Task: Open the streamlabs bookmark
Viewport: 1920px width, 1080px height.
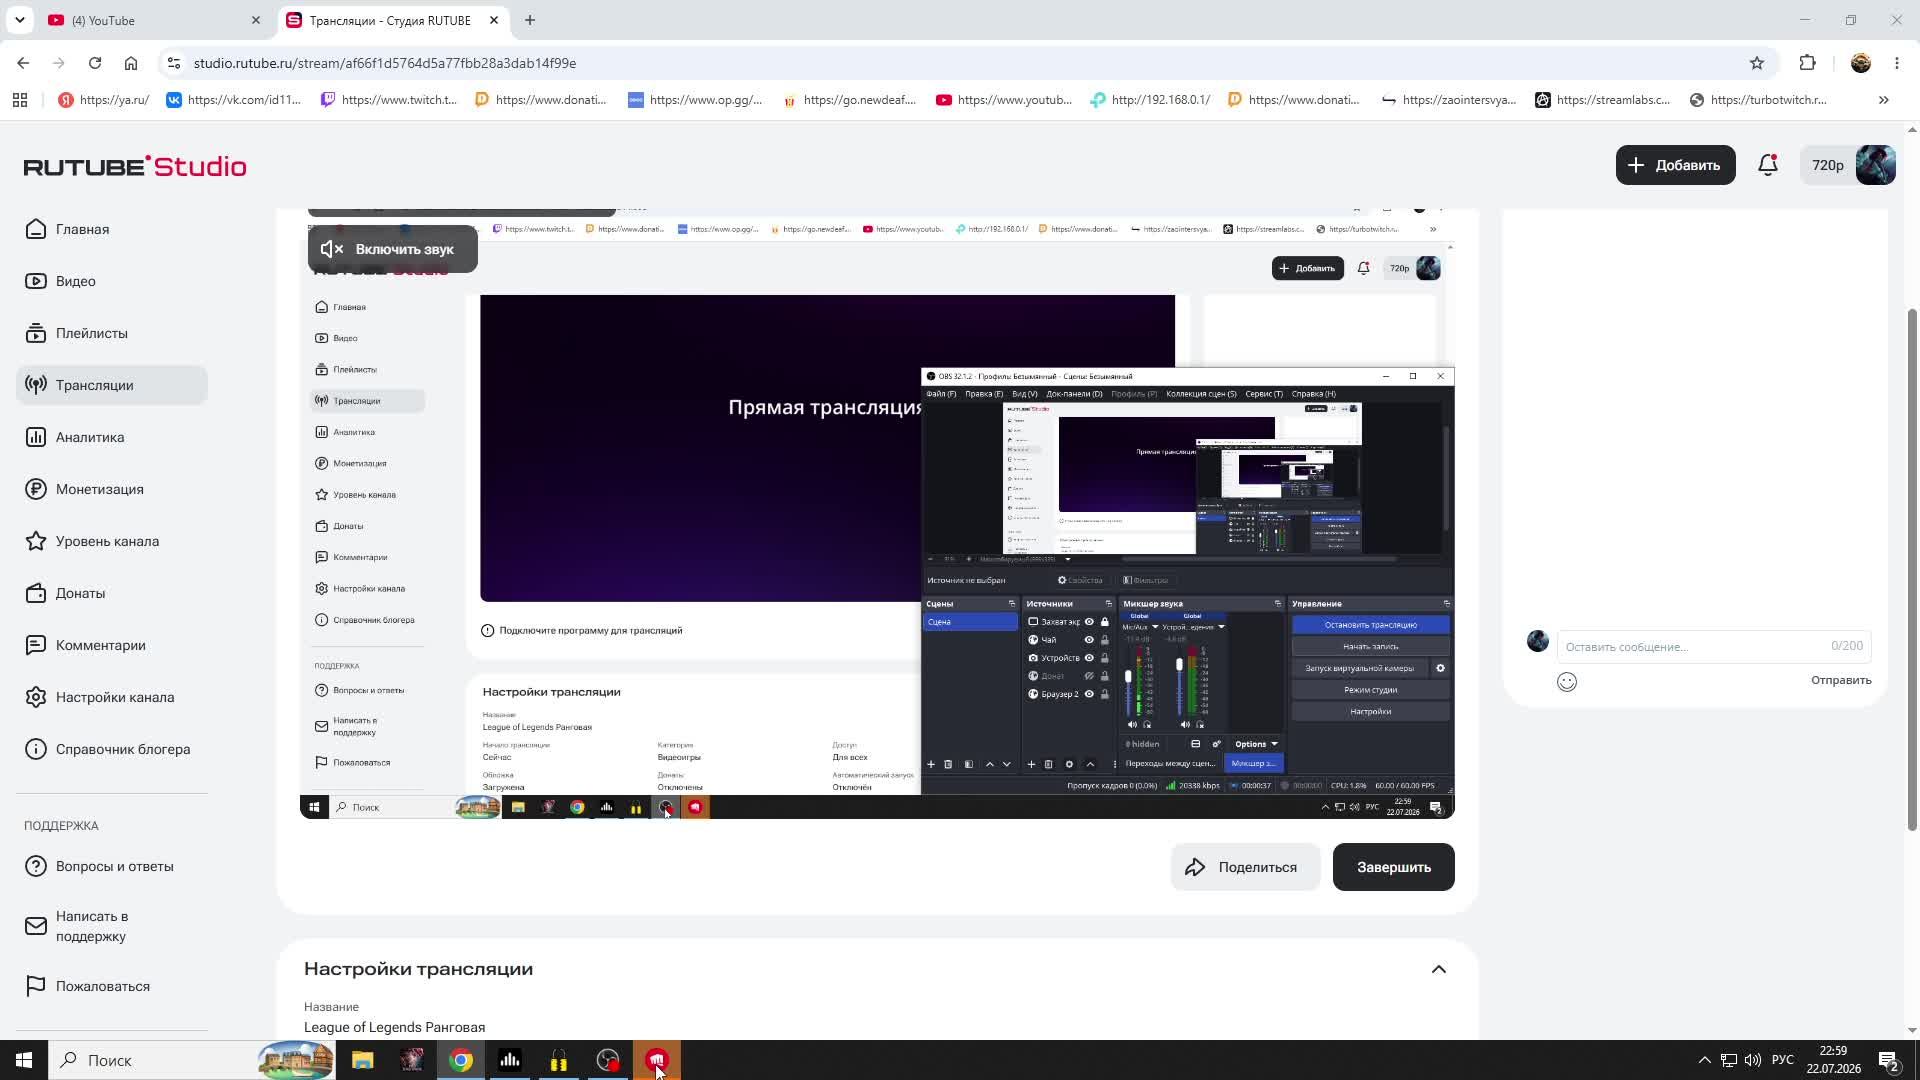Action: pos(1603,100)
